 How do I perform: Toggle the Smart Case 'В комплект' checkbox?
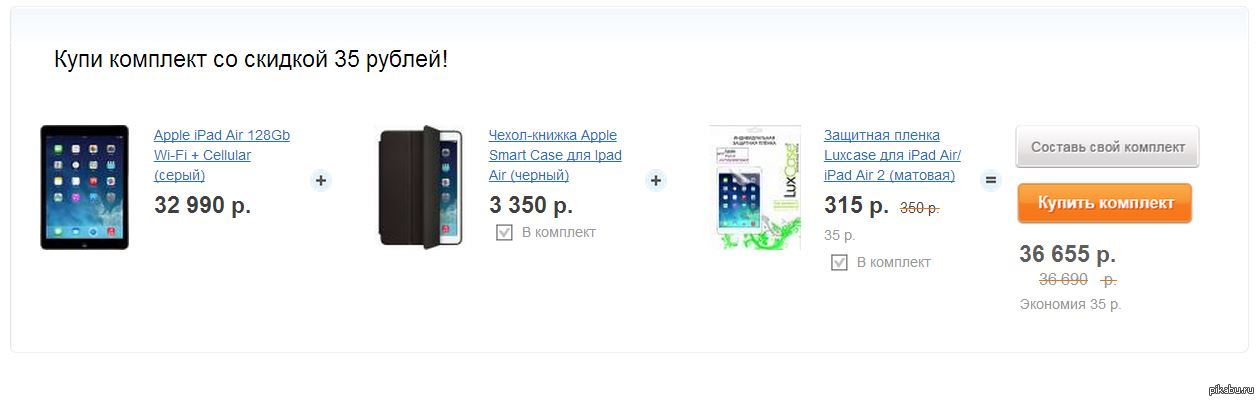[505, 233]
